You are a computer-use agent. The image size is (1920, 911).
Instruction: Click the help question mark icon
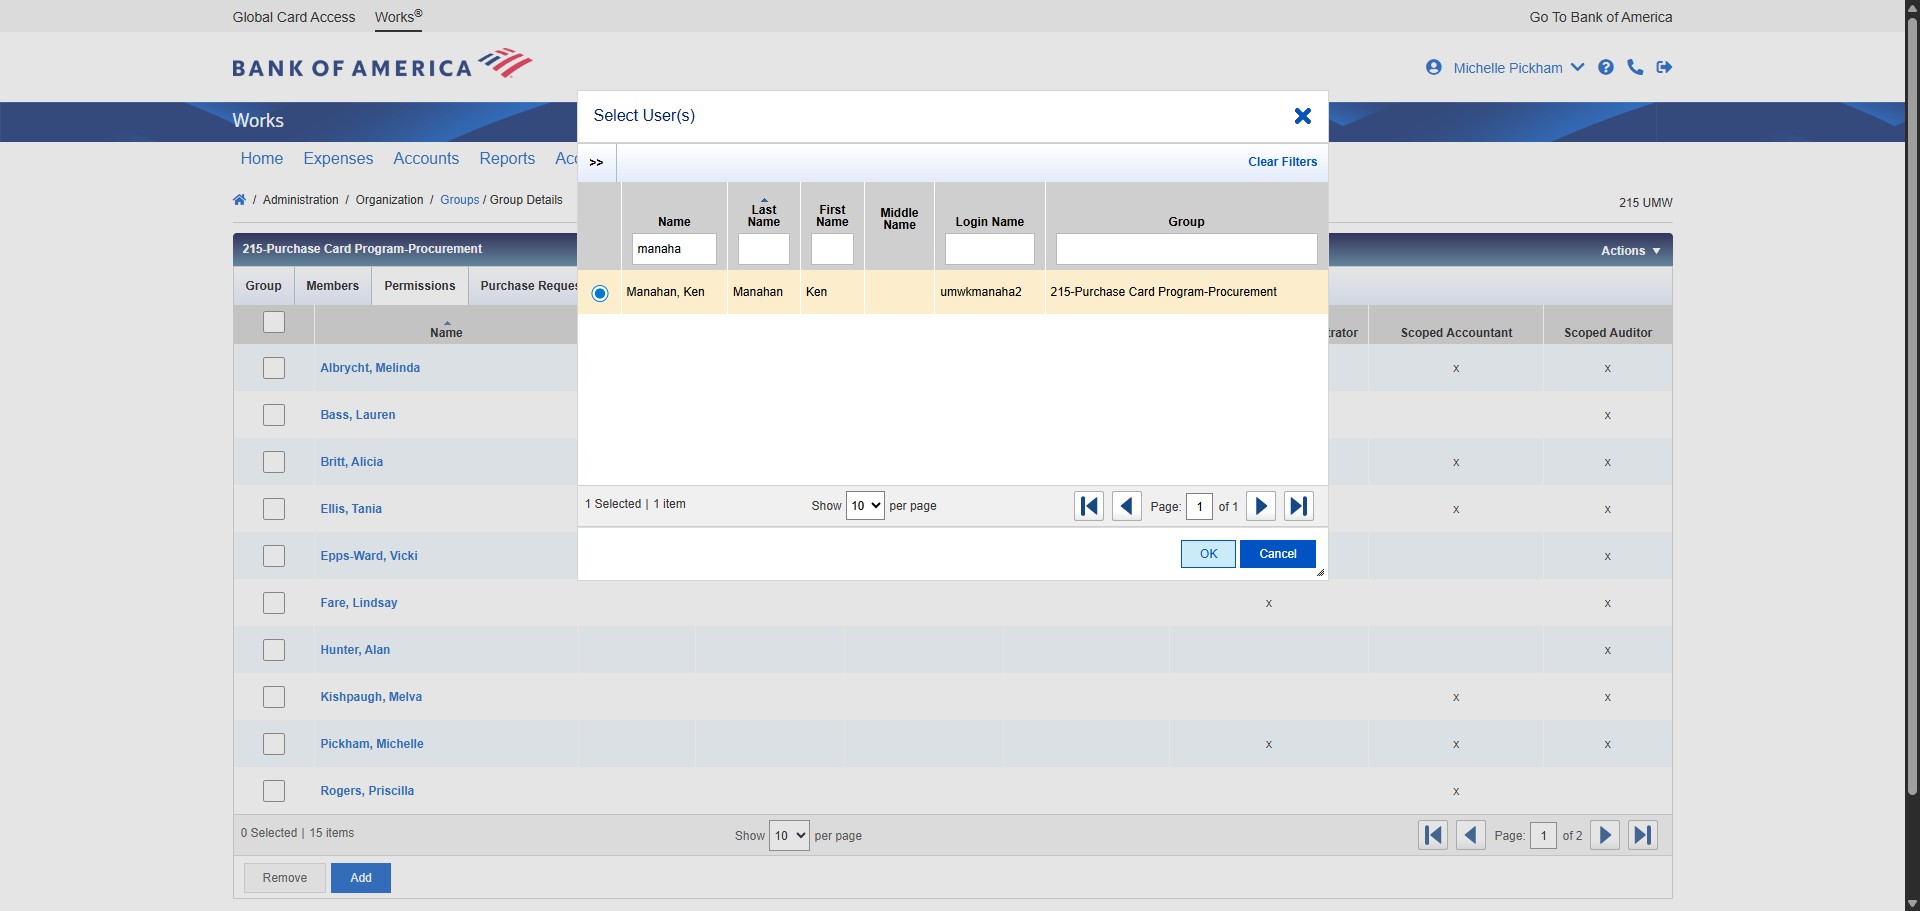1605,68
